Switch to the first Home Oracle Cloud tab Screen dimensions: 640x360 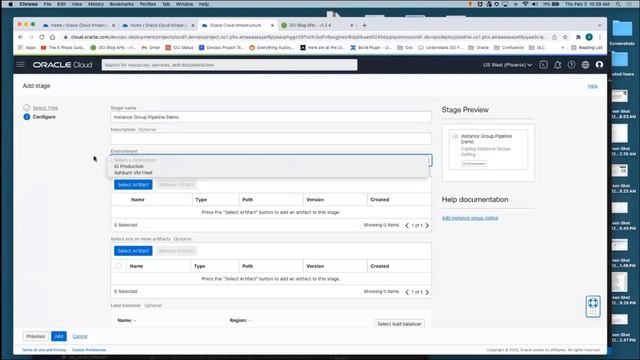pos(78,25)
